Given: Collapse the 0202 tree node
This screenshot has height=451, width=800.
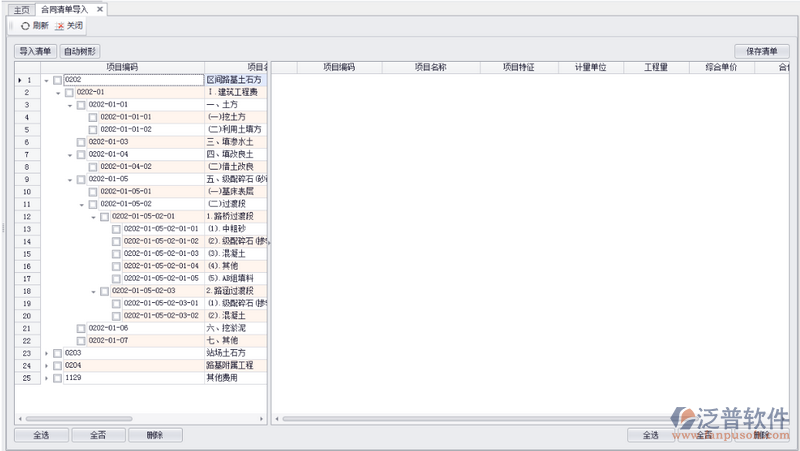Looking at the screenshot, I should pos(46,80).
